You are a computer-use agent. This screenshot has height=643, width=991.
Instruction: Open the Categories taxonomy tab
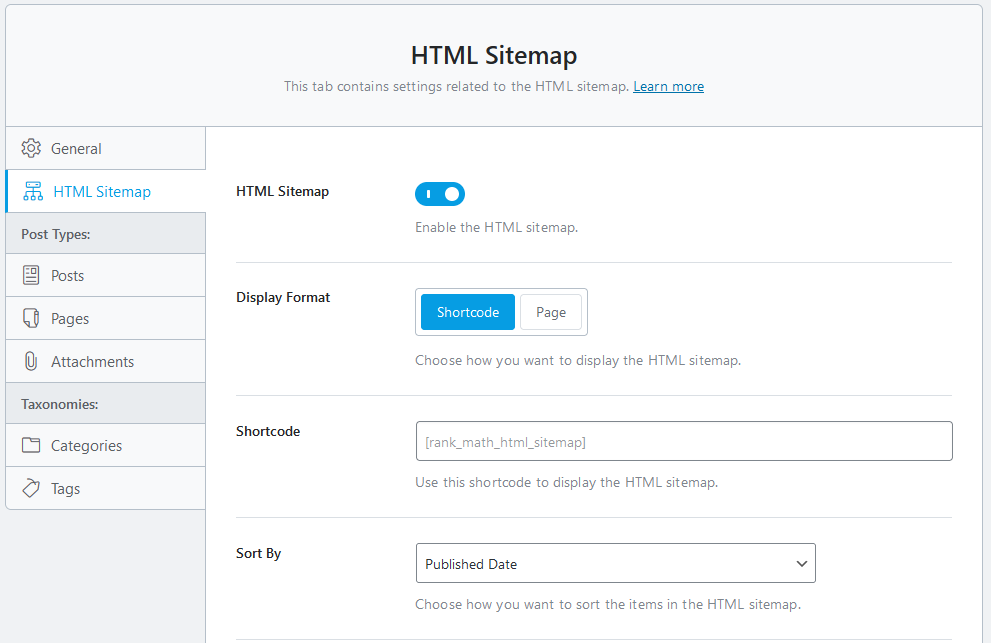coord(106,445)
